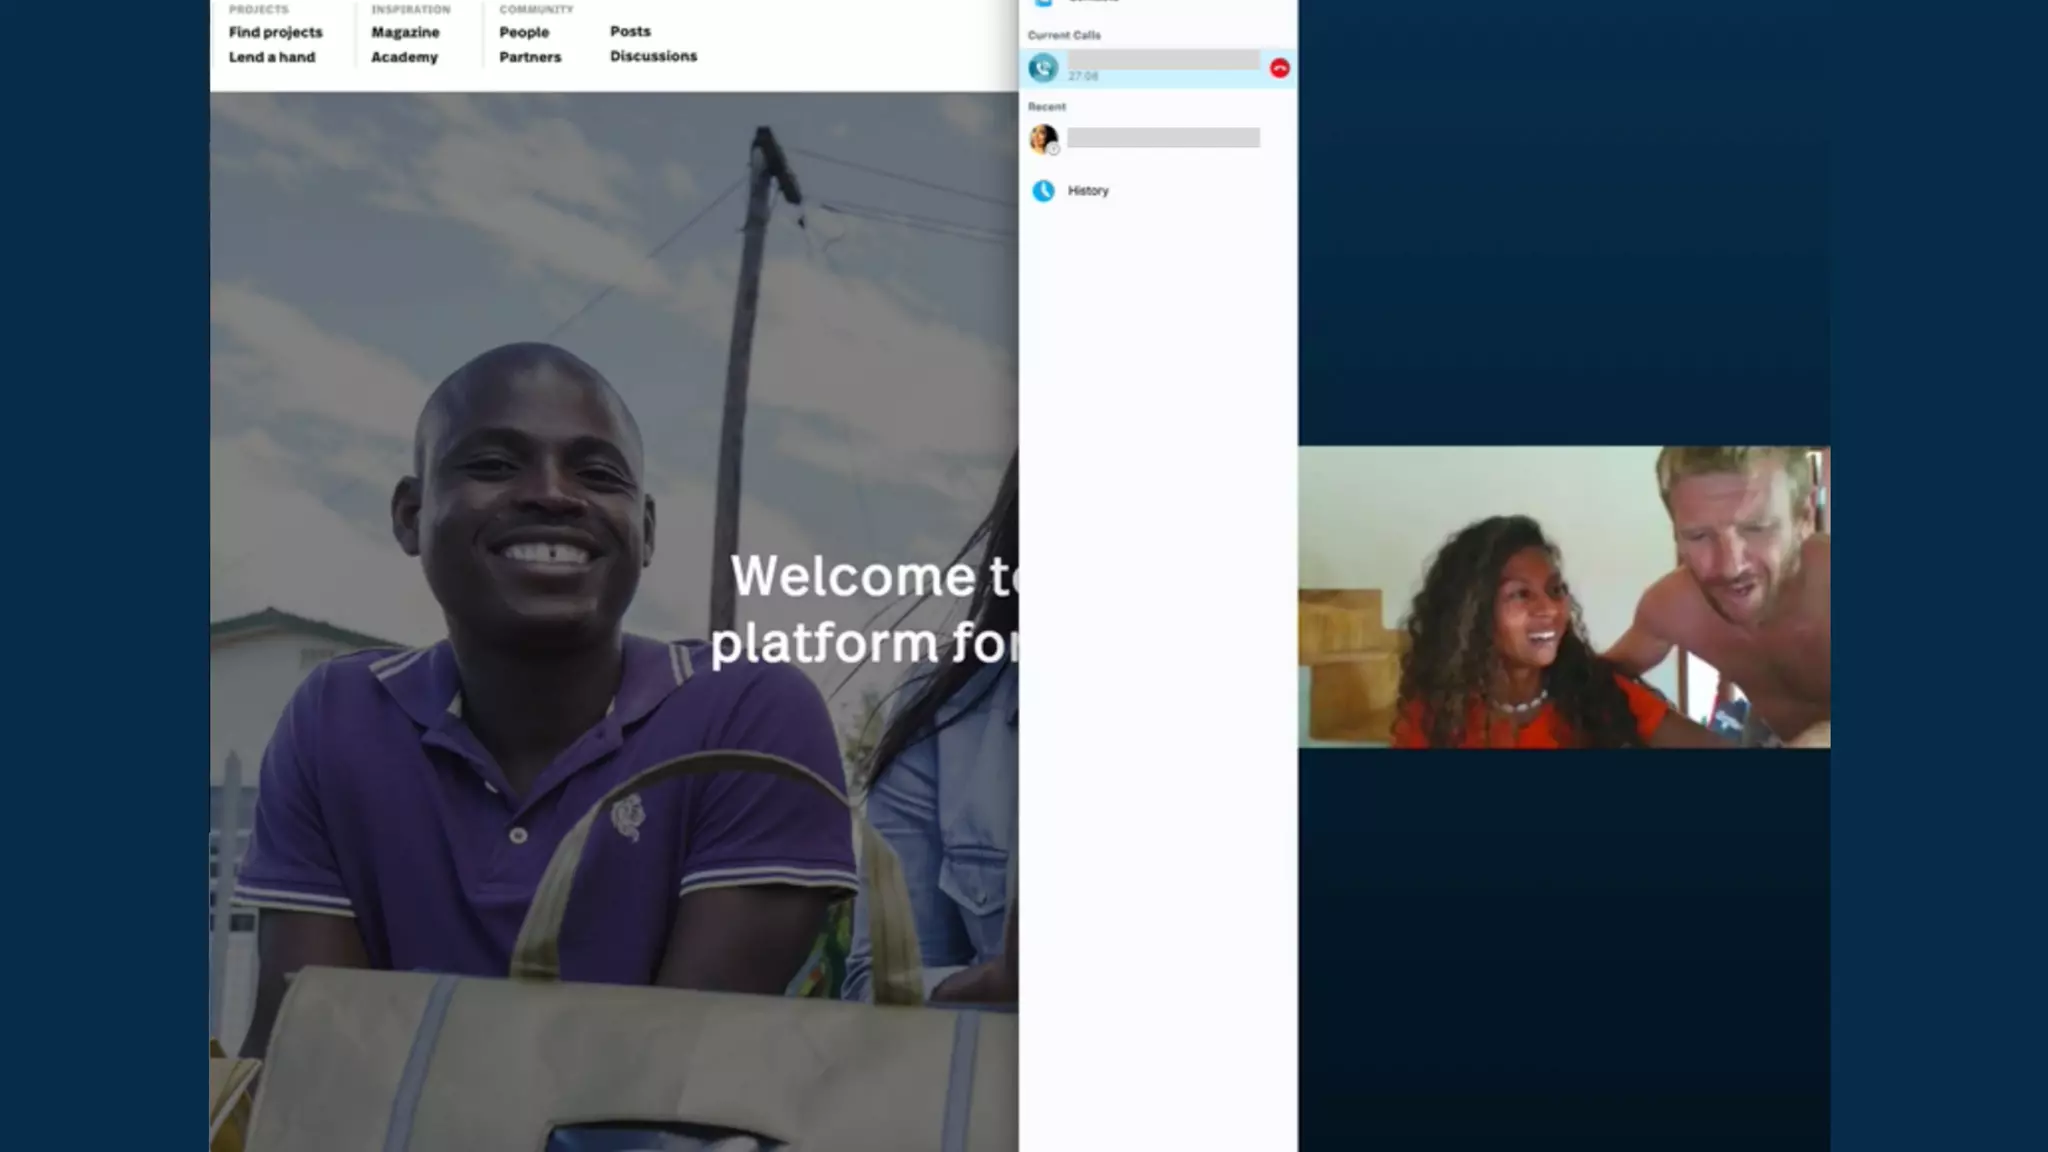
Task: Navigate to the Academy page
Action: tap(404, 57)
